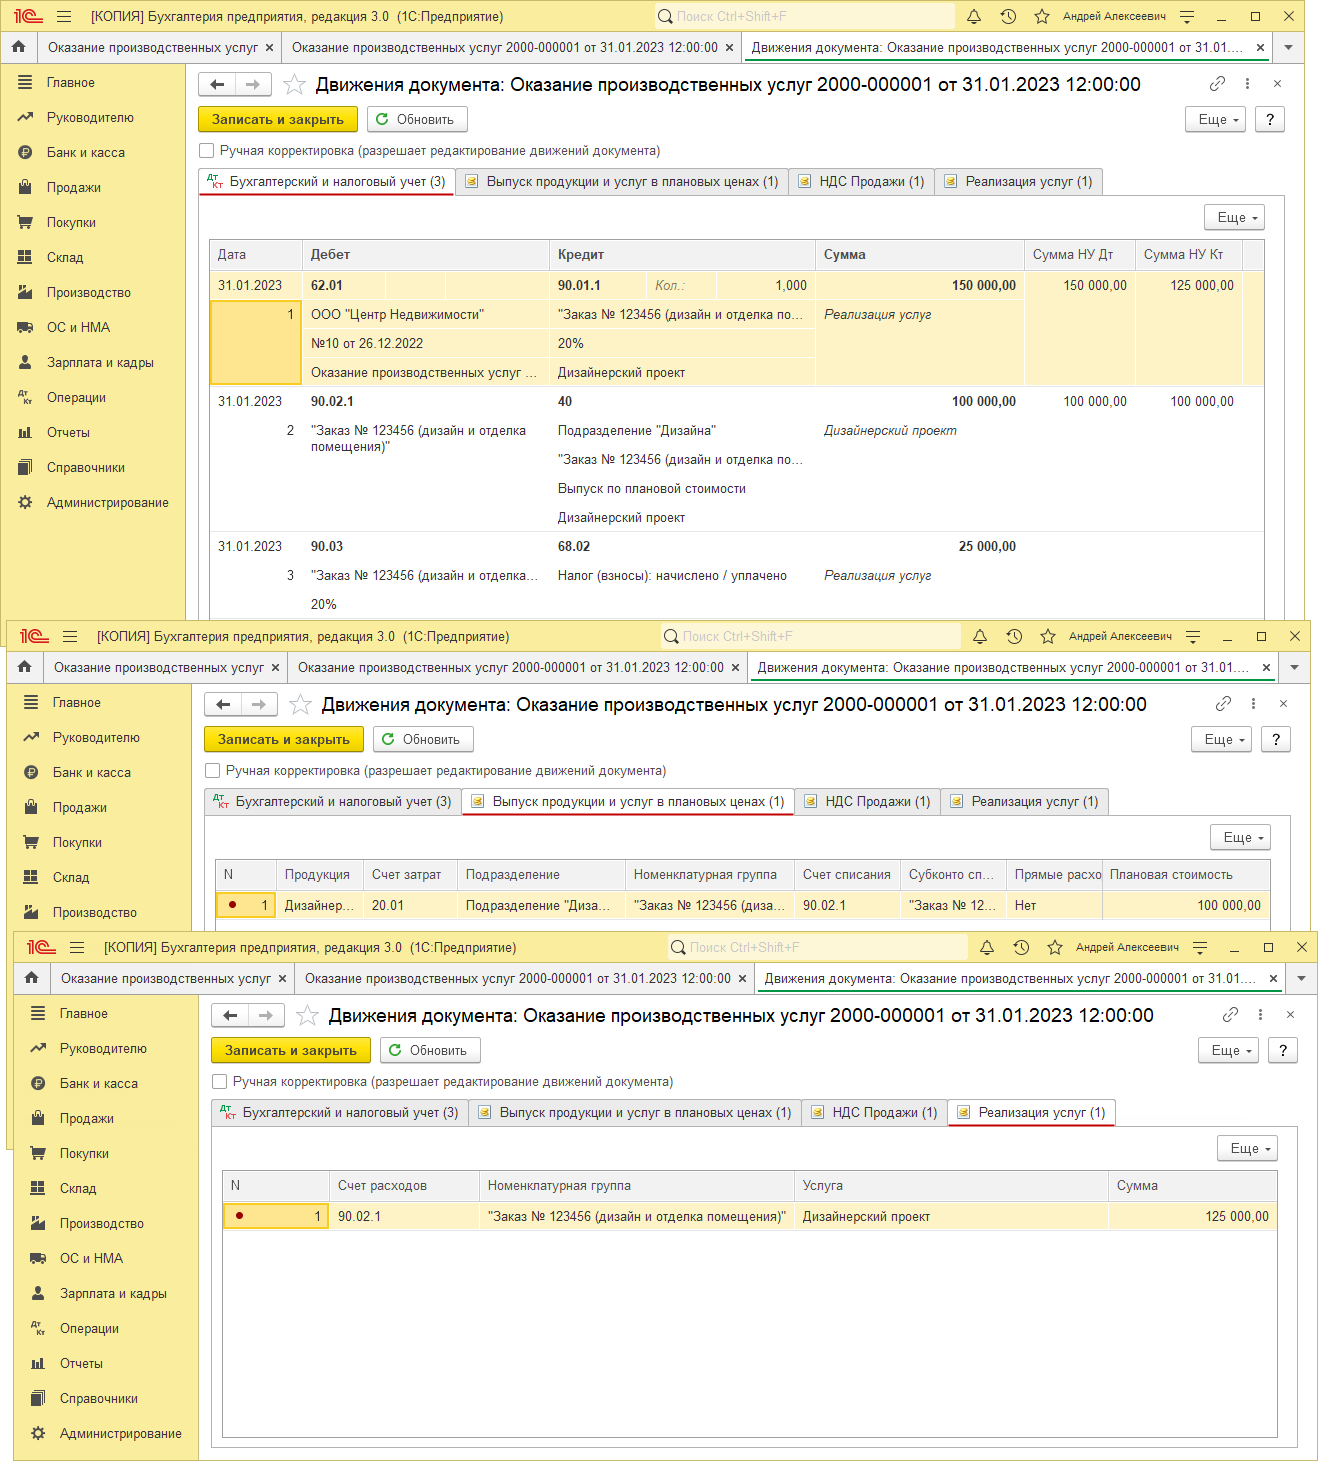This screenshot has width=1320, height=1463.
Task: Open settings menu lines icon in top window
Action: 1187,16
